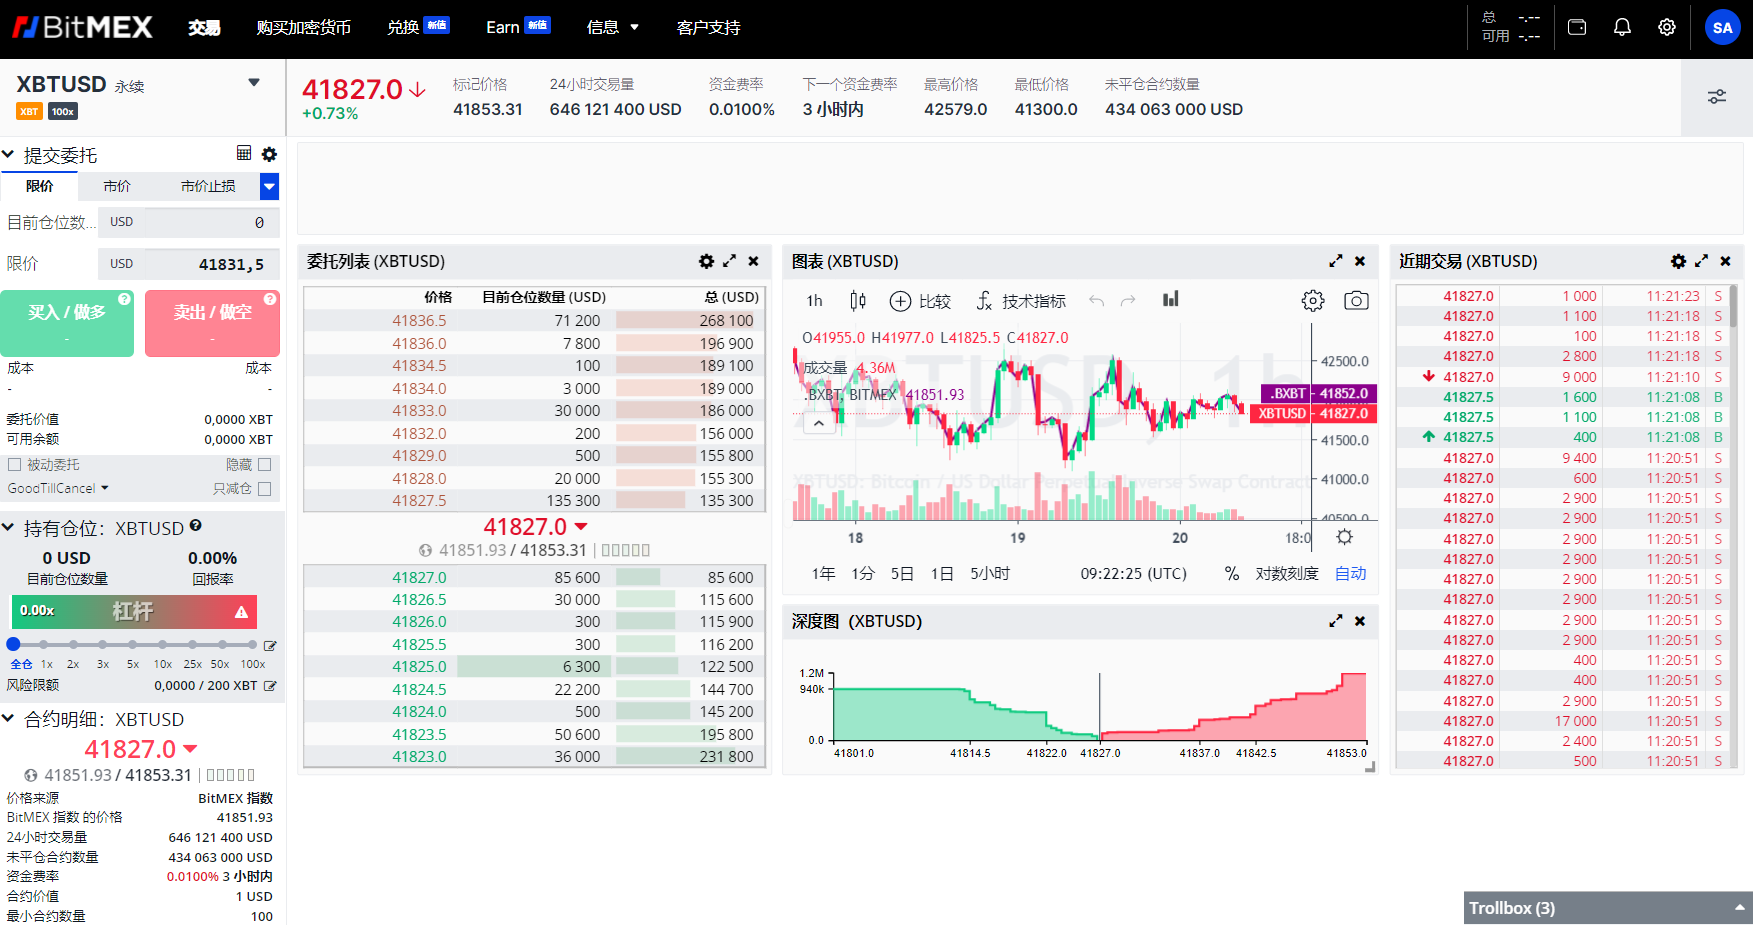Click chart undo arrow
The width and height of the screenshot is (1753, 925).
(1097, 301)
